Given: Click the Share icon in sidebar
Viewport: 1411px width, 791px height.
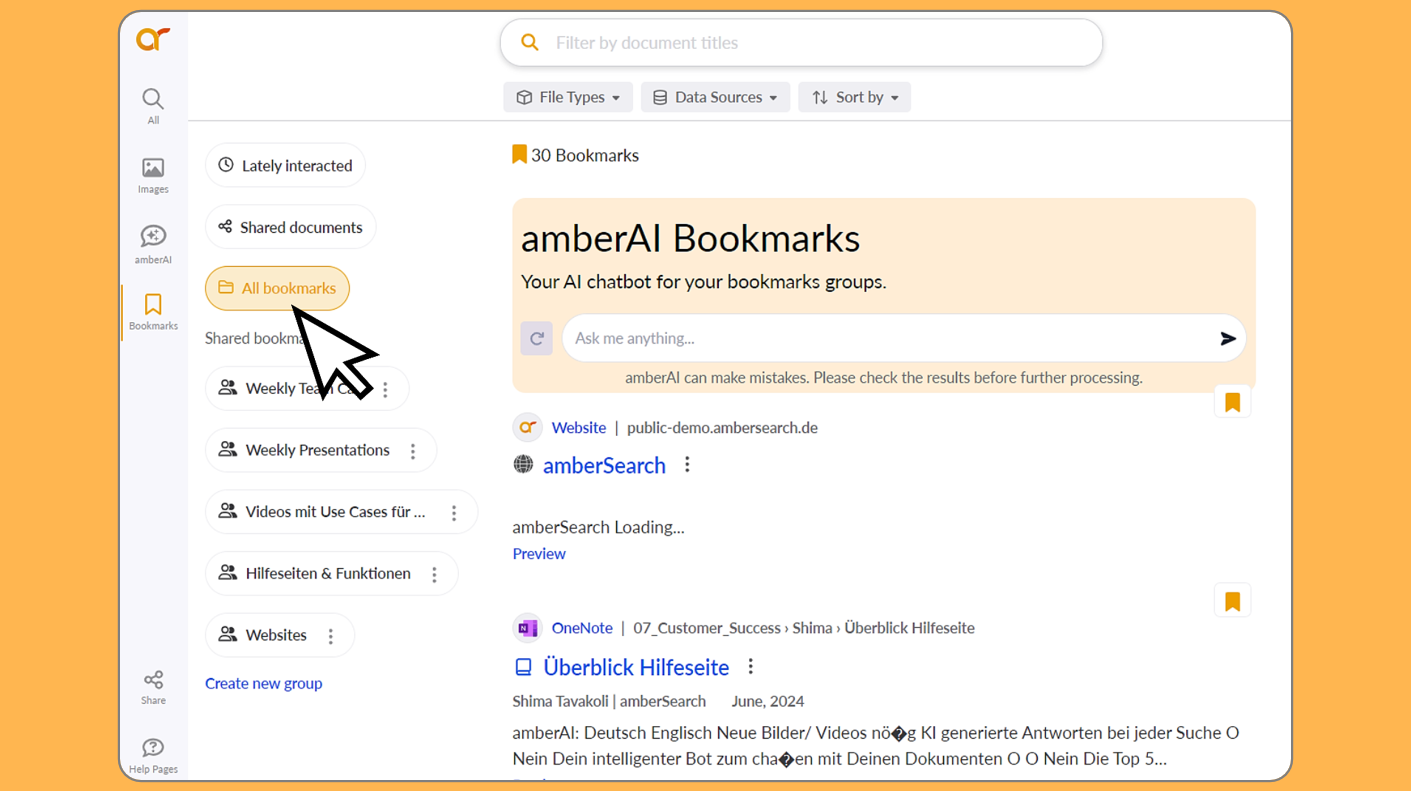Looking at the screenshot, I should pyautogui.click(x=153, y=687).
